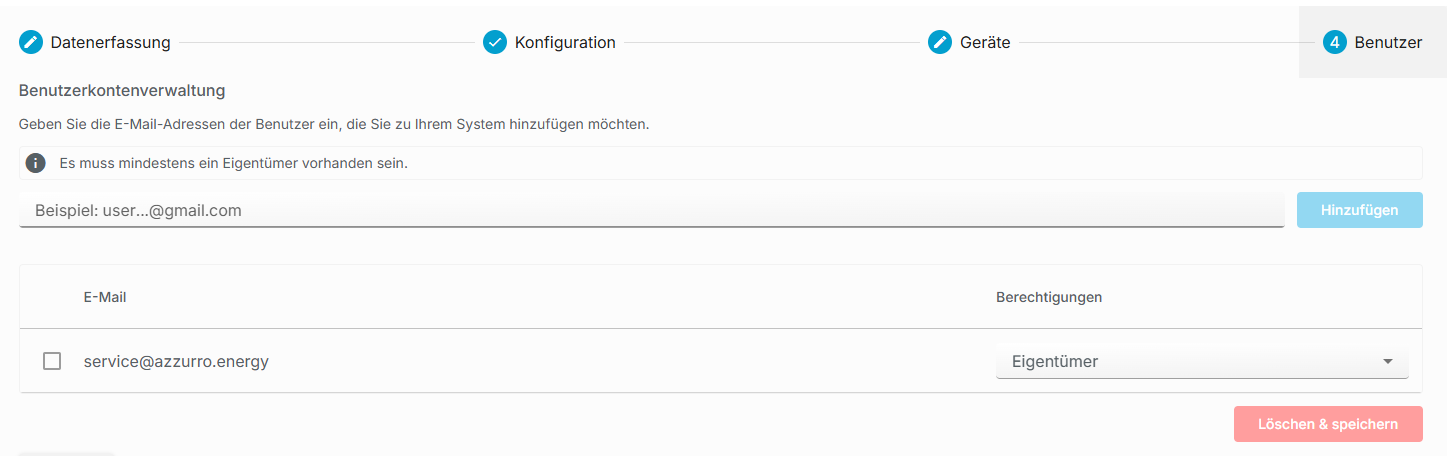Click the pencil icon beside Datenerfassung

[31, 42]
